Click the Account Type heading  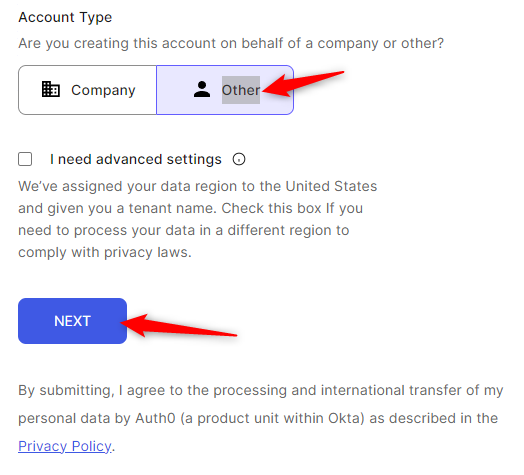pyautogui.click(x=65, y=17)
